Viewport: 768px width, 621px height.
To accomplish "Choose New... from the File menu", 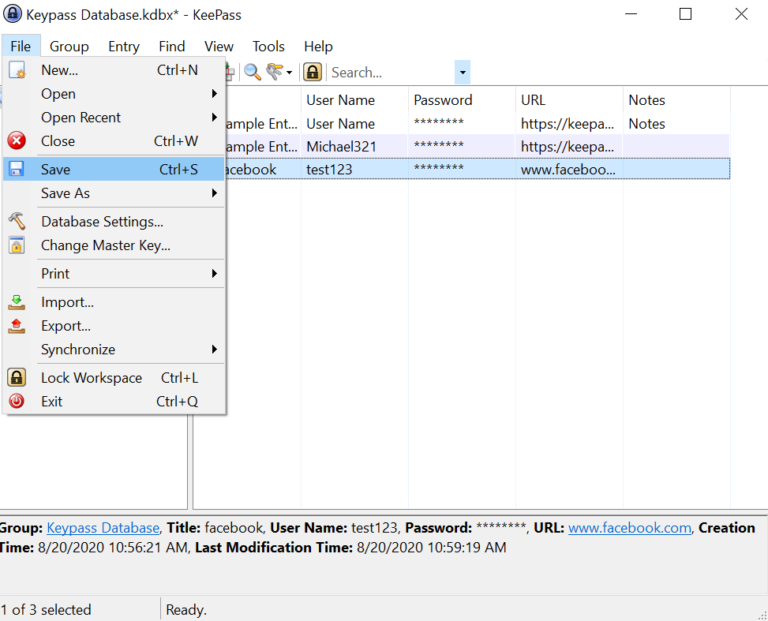I will pyautogui.click(x=114, y=70).
